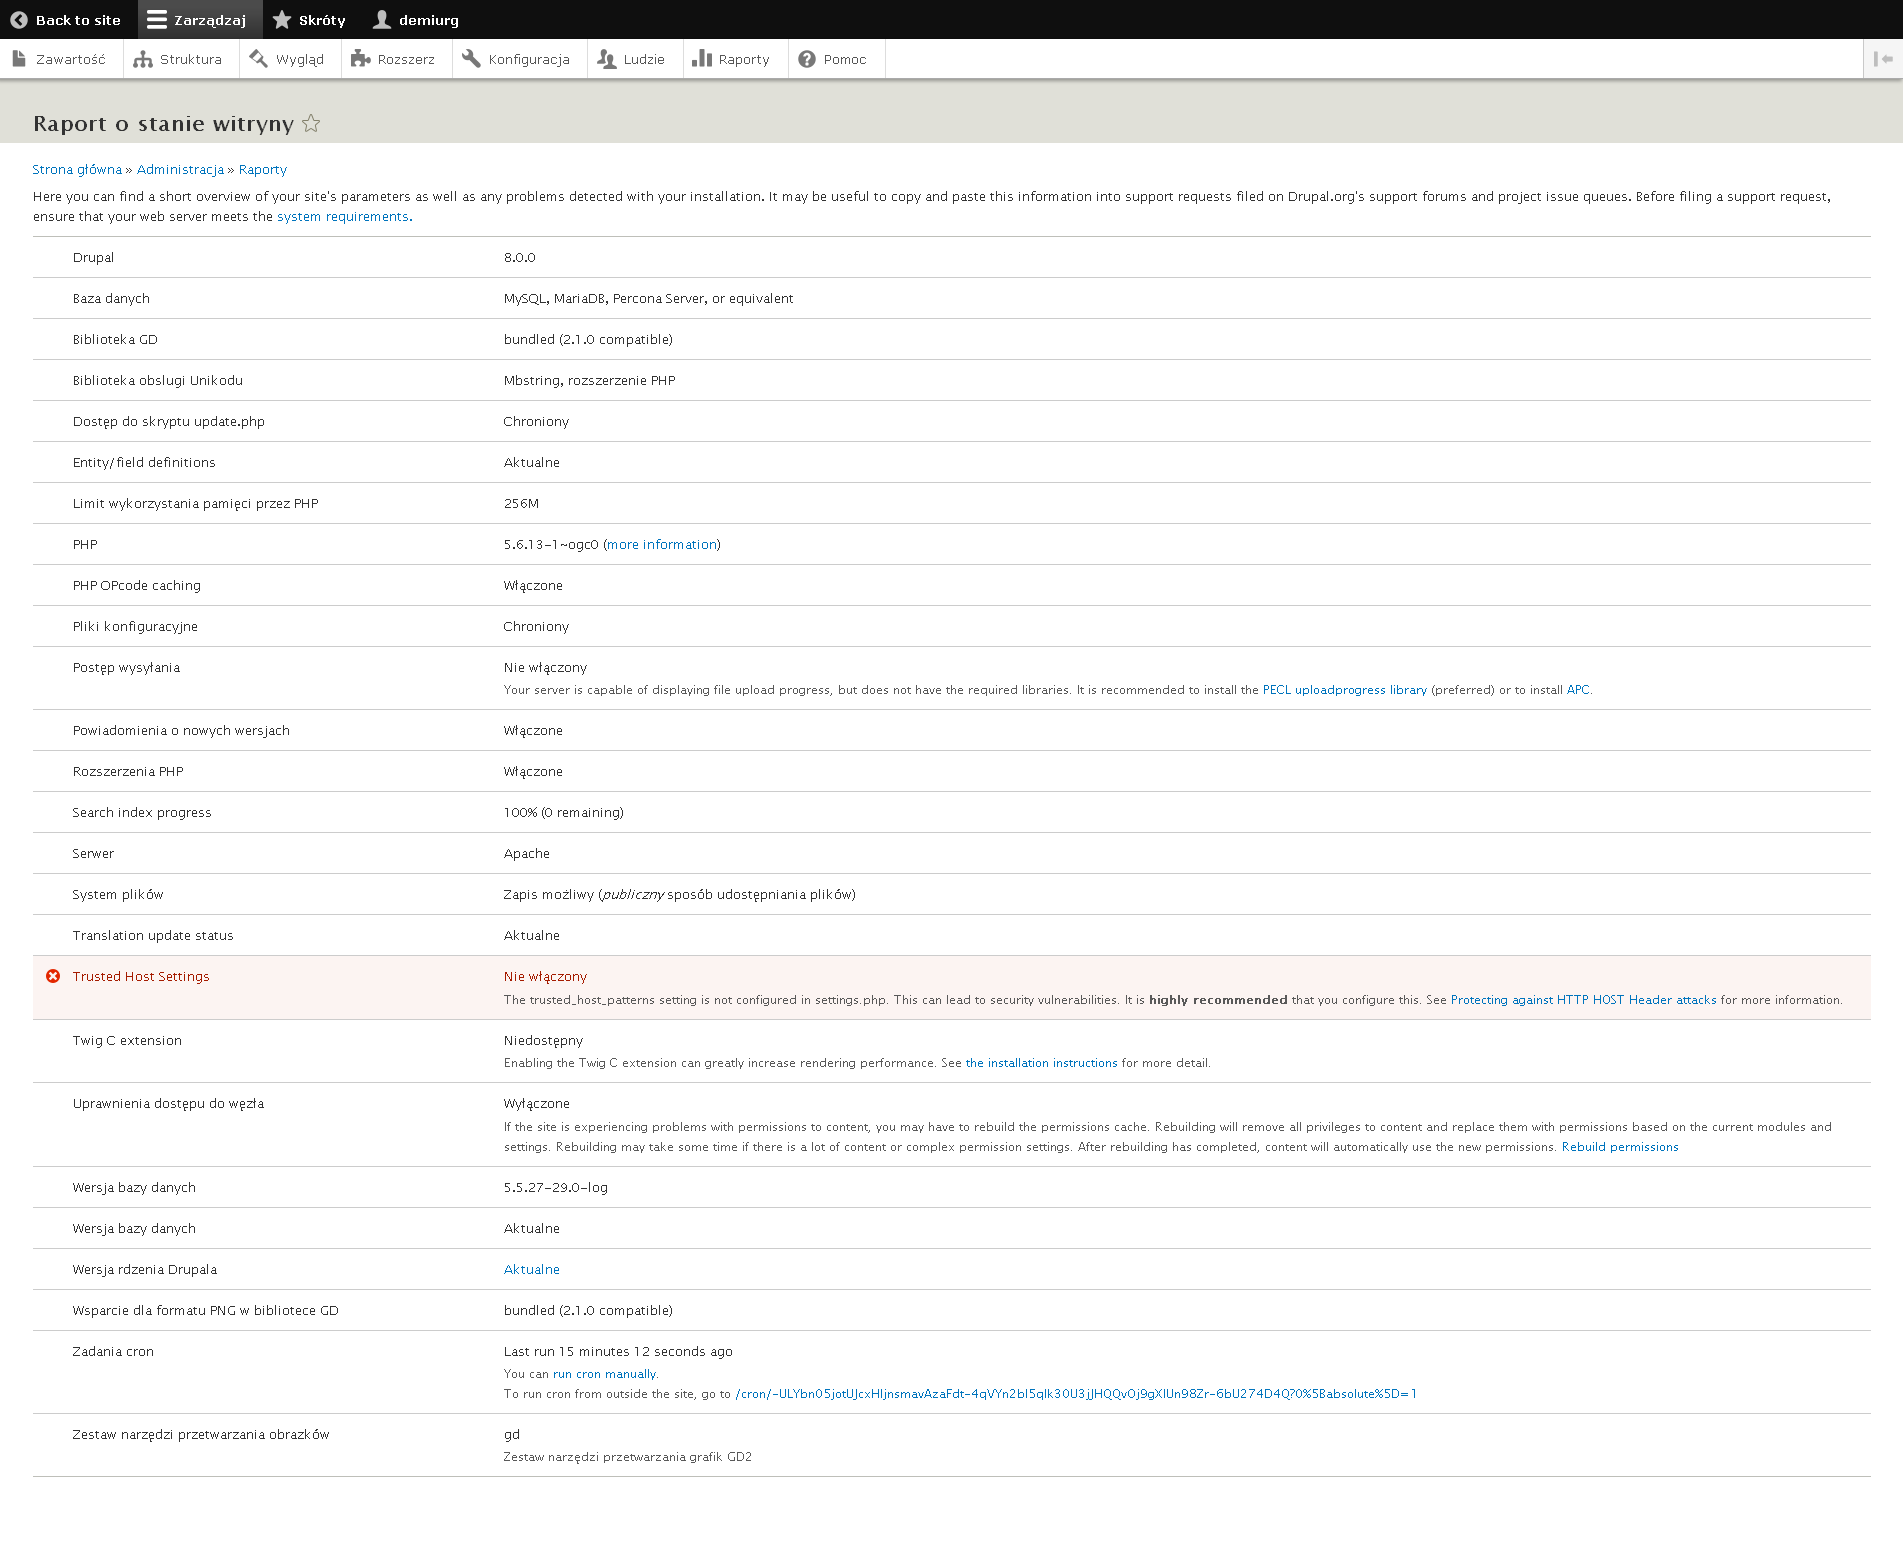
Task: Open the Rebuild permissions link
Action: 1619,1146
